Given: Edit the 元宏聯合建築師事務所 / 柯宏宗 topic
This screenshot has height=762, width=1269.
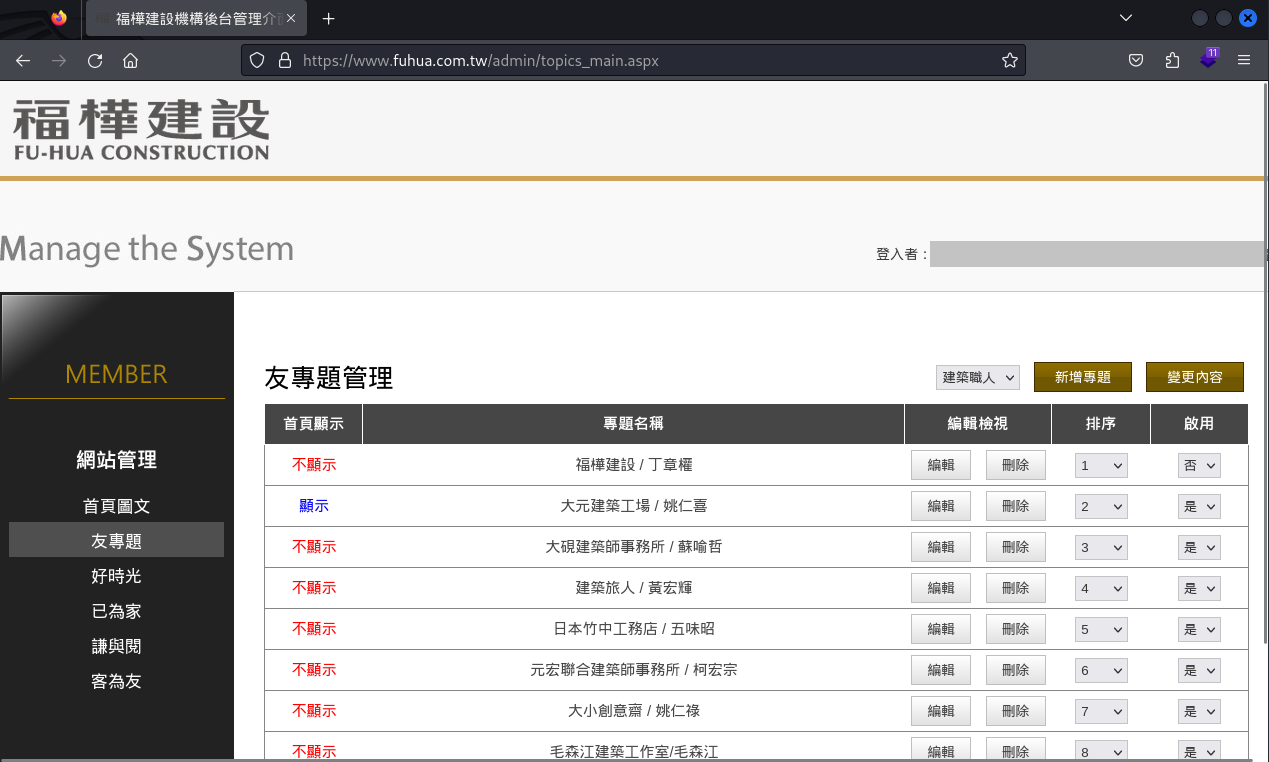Looking at the screenshot, I should coord(941,670).
